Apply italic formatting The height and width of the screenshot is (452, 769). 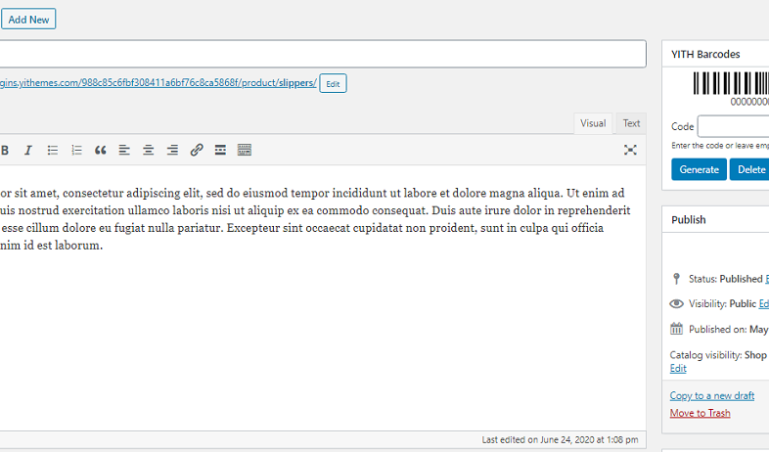pyautogui.click(x=28, y=150)
